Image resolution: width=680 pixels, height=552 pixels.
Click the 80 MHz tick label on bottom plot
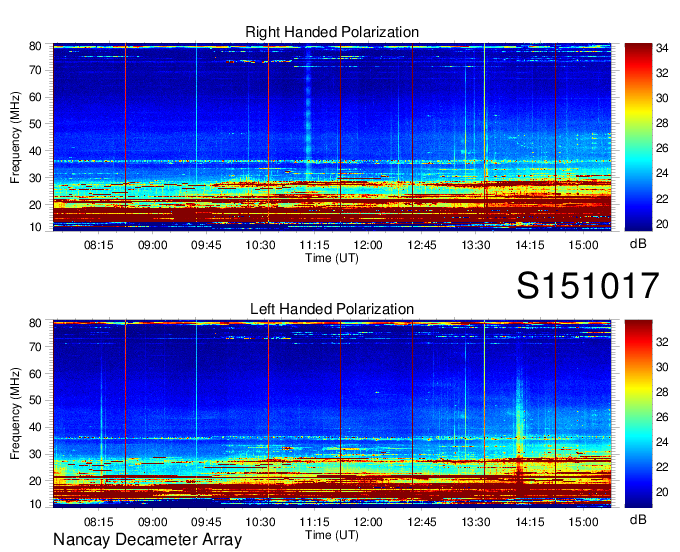tap(35, 323)
